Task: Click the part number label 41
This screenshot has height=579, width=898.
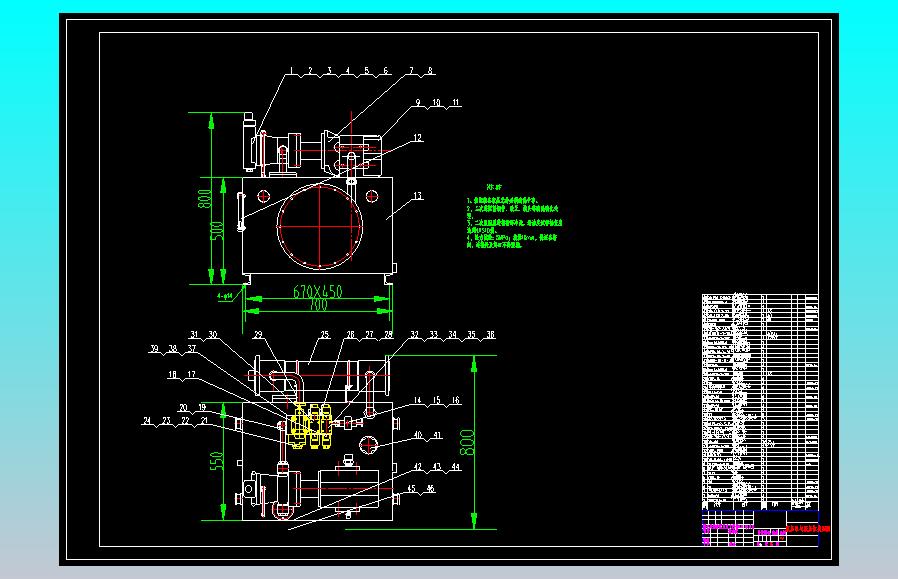Action: click(437, 436)
